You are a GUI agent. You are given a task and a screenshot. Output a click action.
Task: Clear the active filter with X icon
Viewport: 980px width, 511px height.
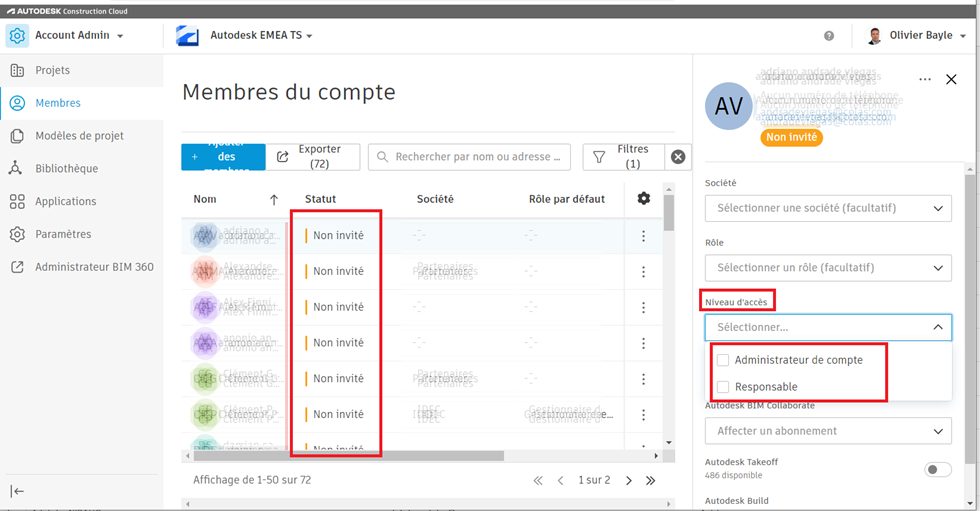pyautogui.click(x=678, y=157)
